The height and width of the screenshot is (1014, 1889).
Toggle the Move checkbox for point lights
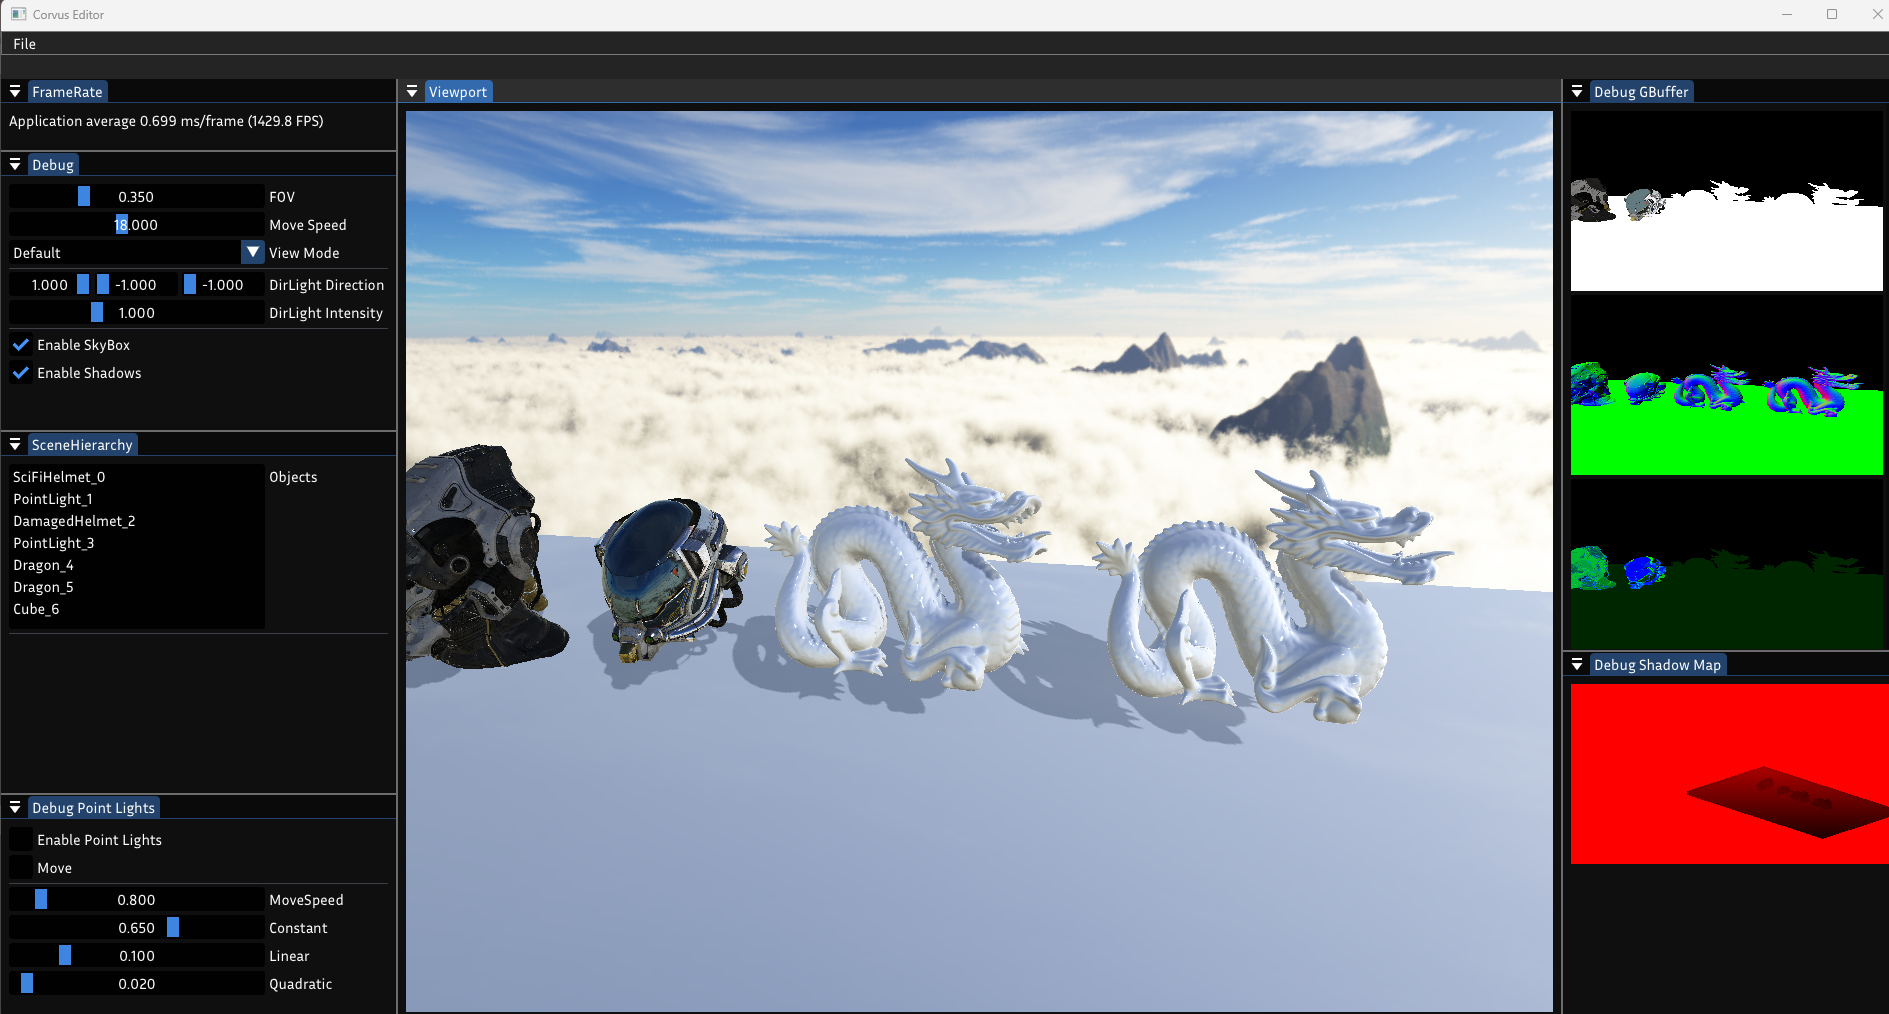(21, 868)
